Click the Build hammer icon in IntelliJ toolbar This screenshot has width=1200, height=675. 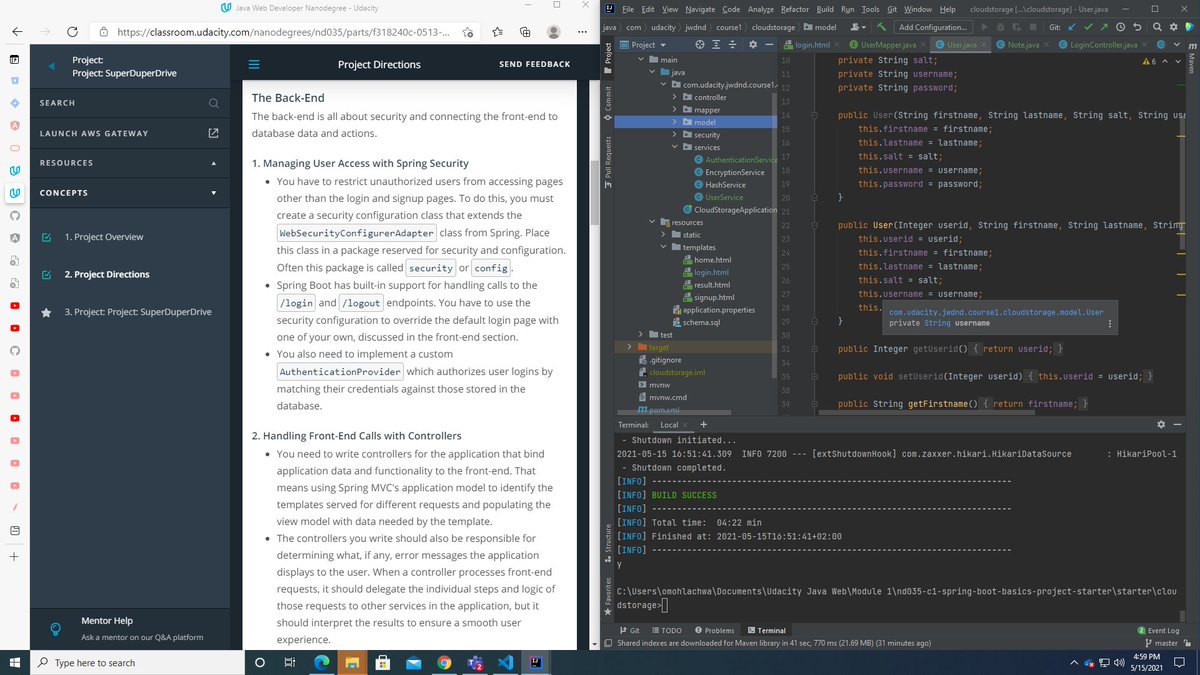tap(880, 27)
